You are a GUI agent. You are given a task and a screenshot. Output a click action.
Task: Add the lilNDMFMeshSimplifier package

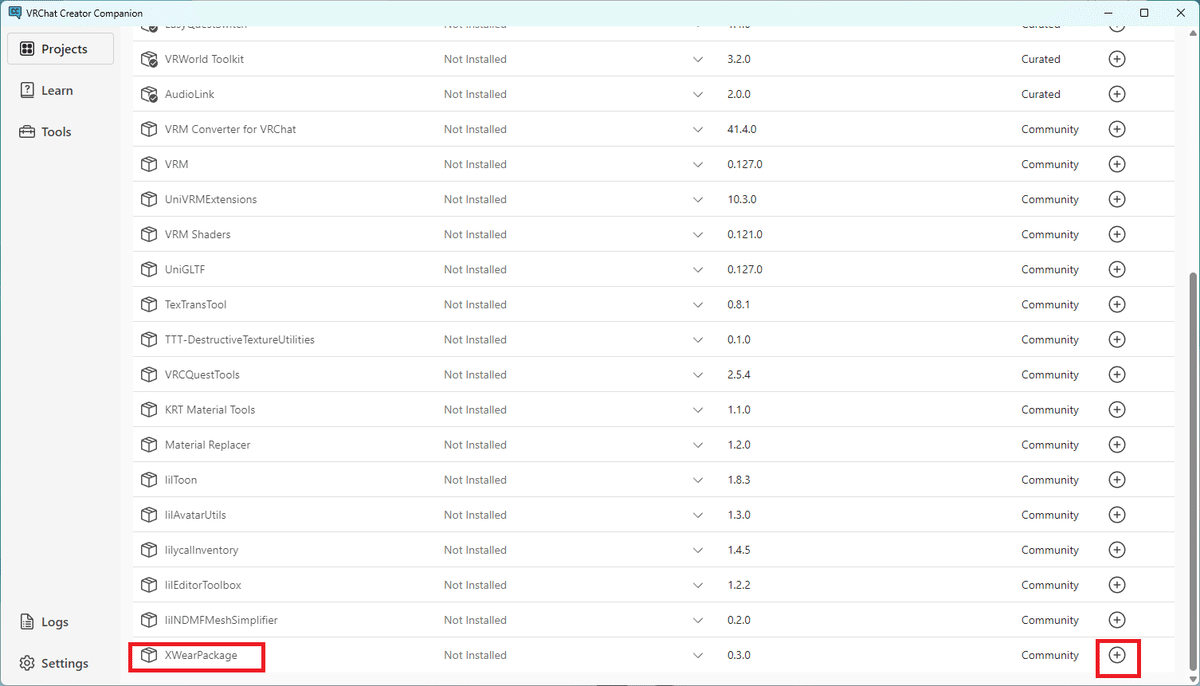click(1117, 620)
